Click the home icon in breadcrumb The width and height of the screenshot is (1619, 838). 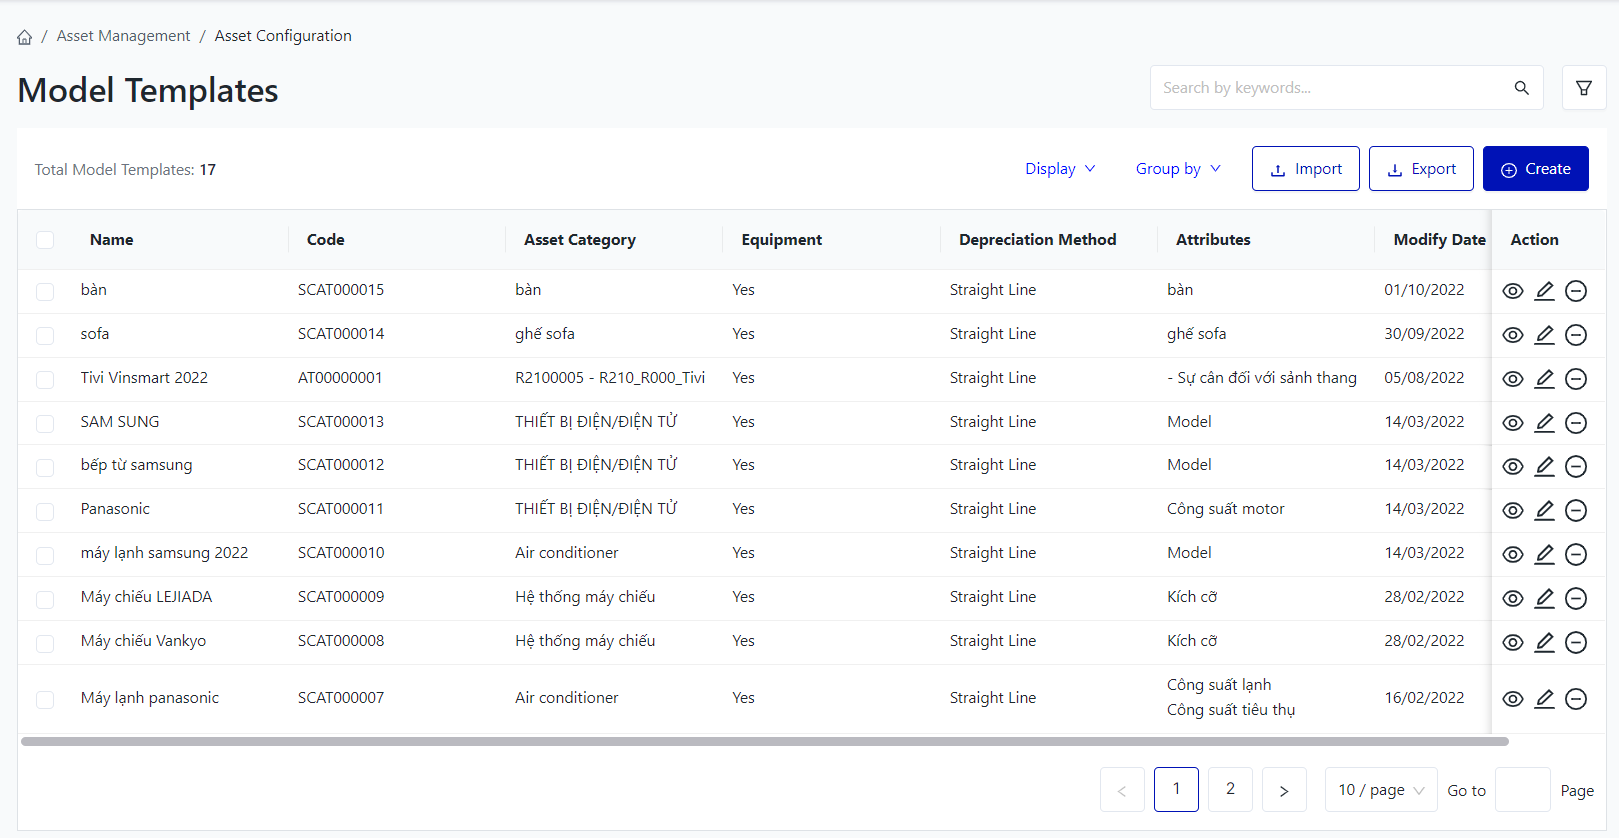coord(25,37)
